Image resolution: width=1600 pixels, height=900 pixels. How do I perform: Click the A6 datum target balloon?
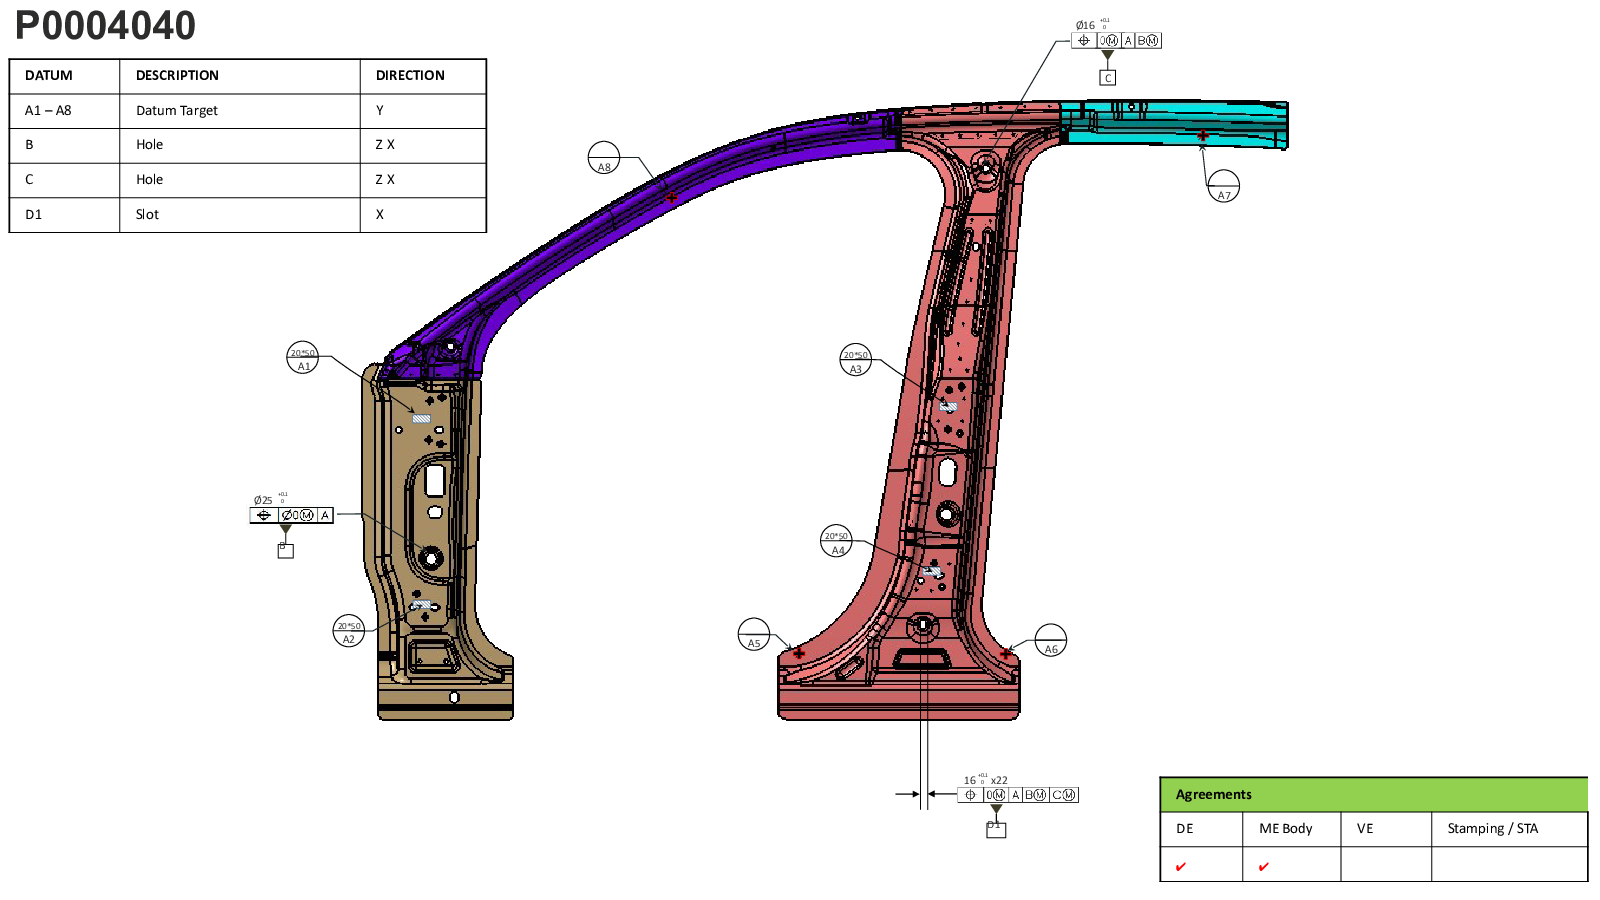click(1050, 640)
